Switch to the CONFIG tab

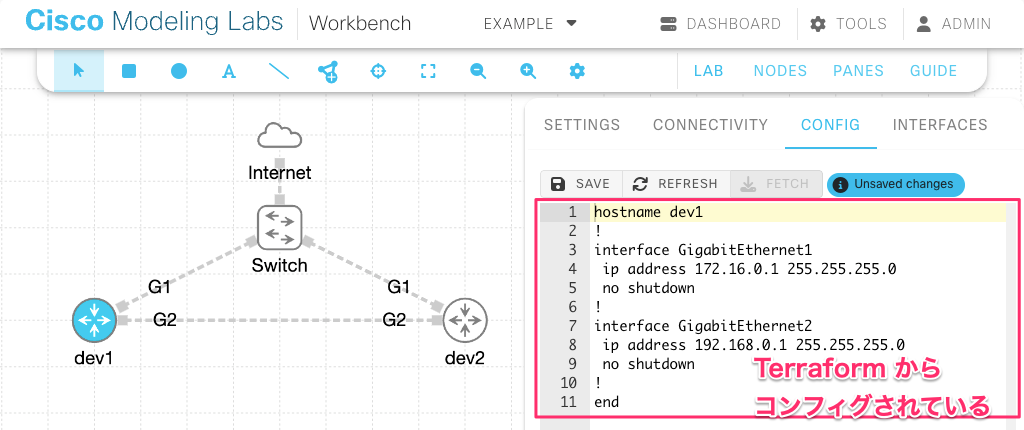(x=830, y=125)
